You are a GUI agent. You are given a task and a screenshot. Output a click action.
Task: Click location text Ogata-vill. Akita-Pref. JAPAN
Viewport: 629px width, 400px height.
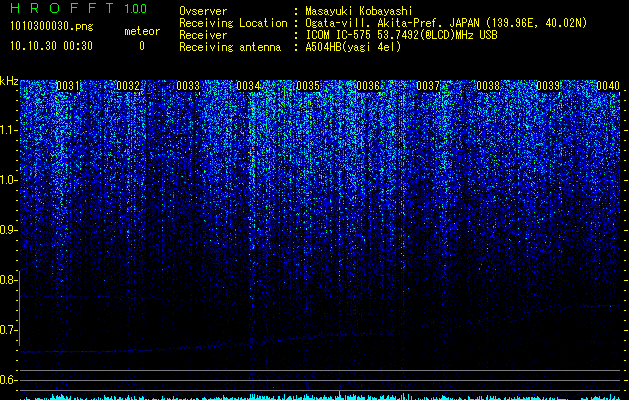(x=391, y=23)
